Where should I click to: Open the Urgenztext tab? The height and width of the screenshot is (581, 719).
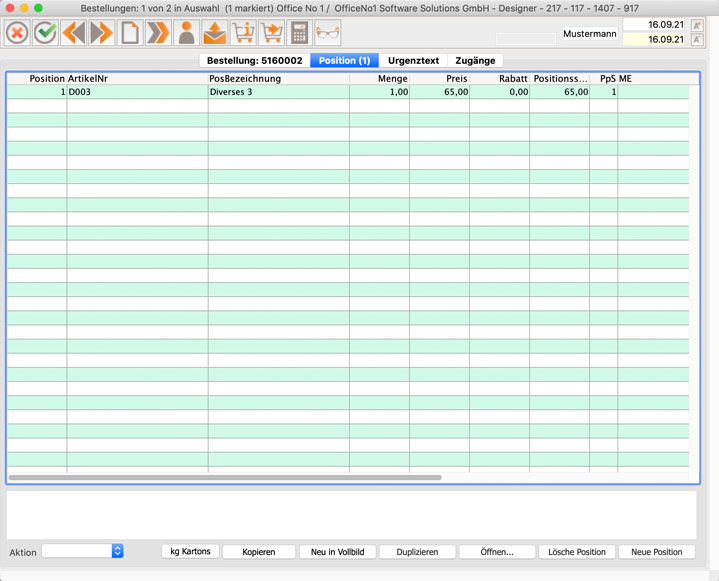[x=413, y=61]
